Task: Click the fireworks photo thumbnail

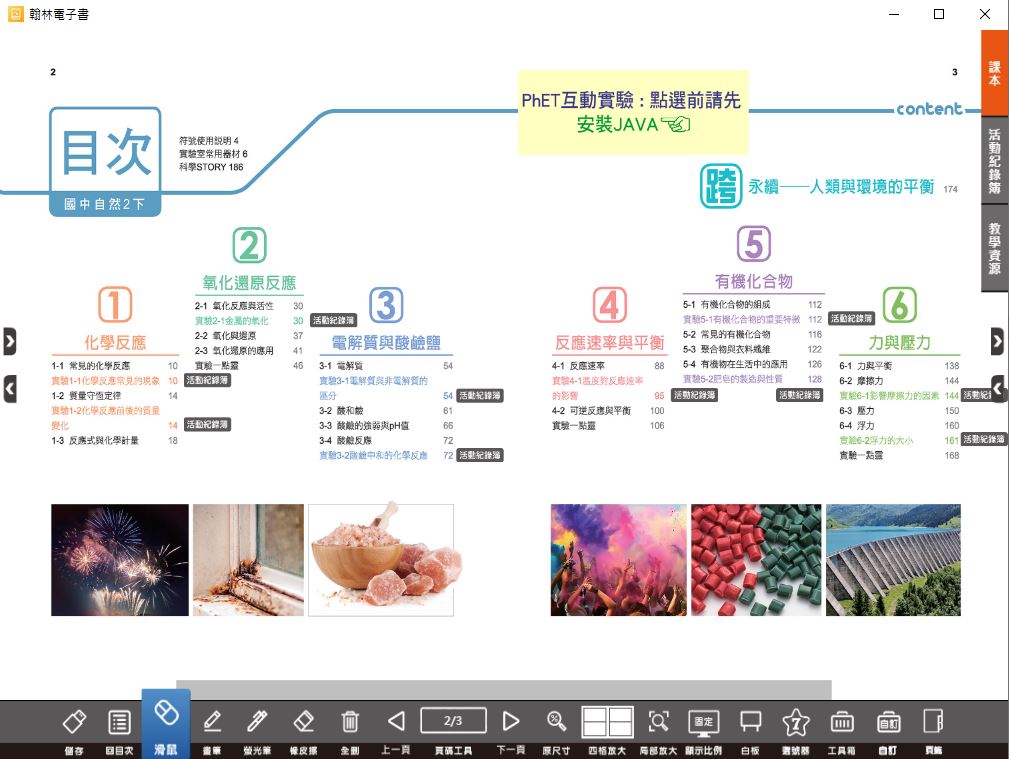Action: [x=120, y=559]
